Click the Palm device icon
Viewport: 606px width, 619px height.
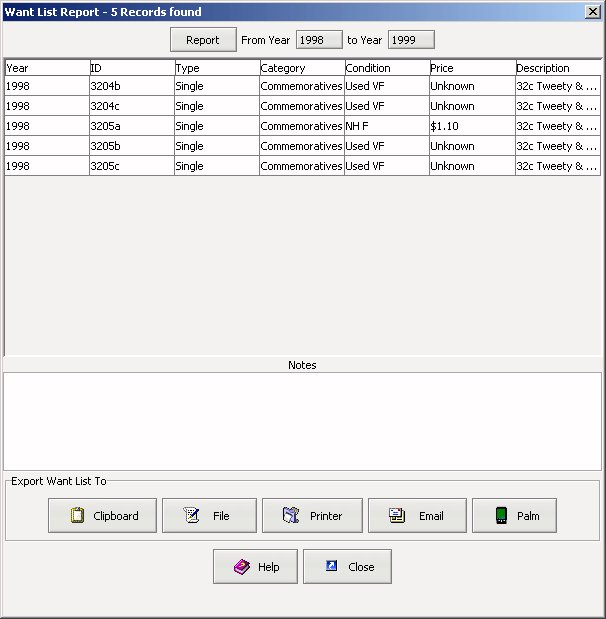click(501, 516)
